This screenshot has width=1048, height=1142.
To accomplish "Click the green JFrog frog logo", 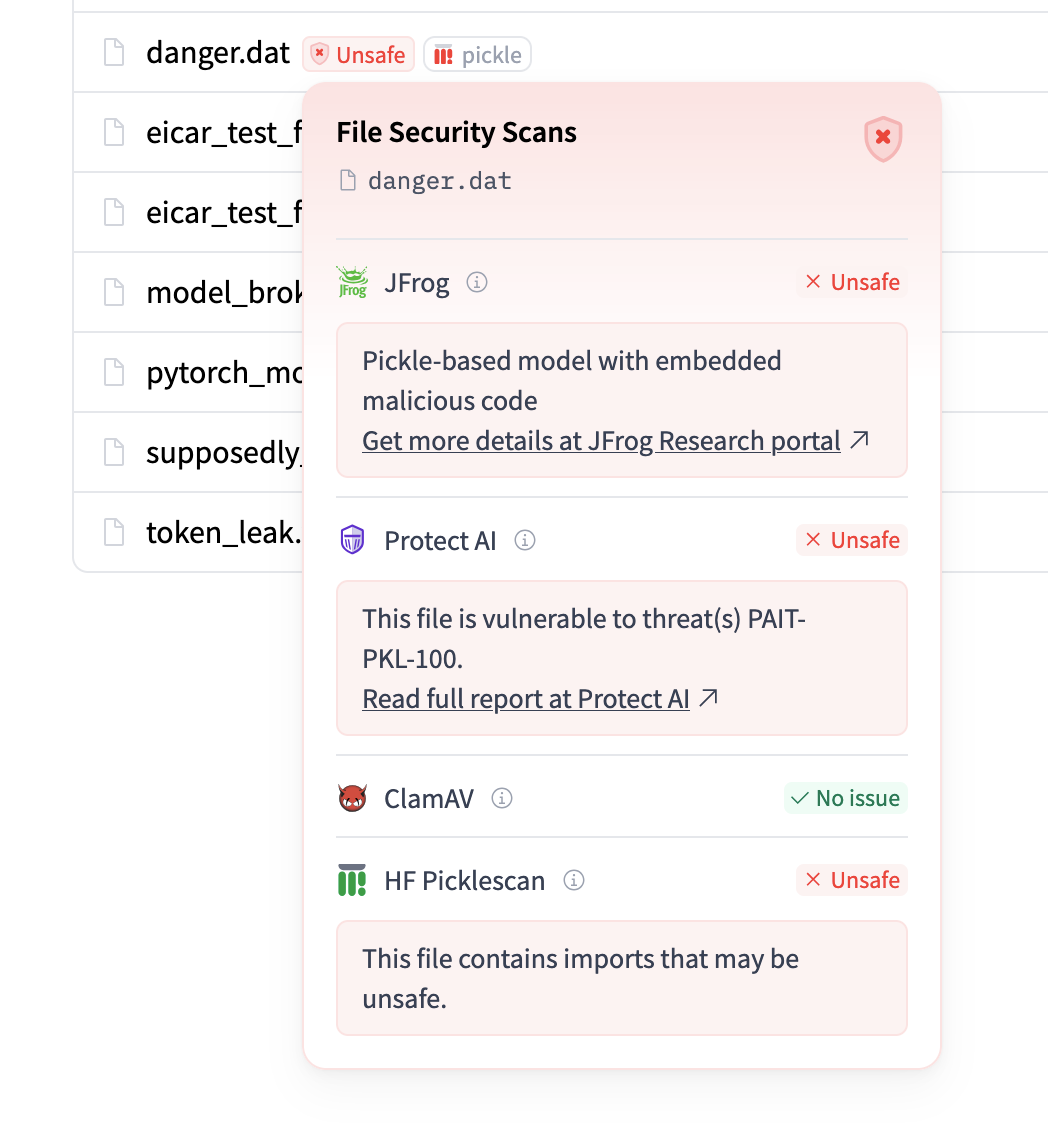I will pyautogui.click(x=352, y=283).
